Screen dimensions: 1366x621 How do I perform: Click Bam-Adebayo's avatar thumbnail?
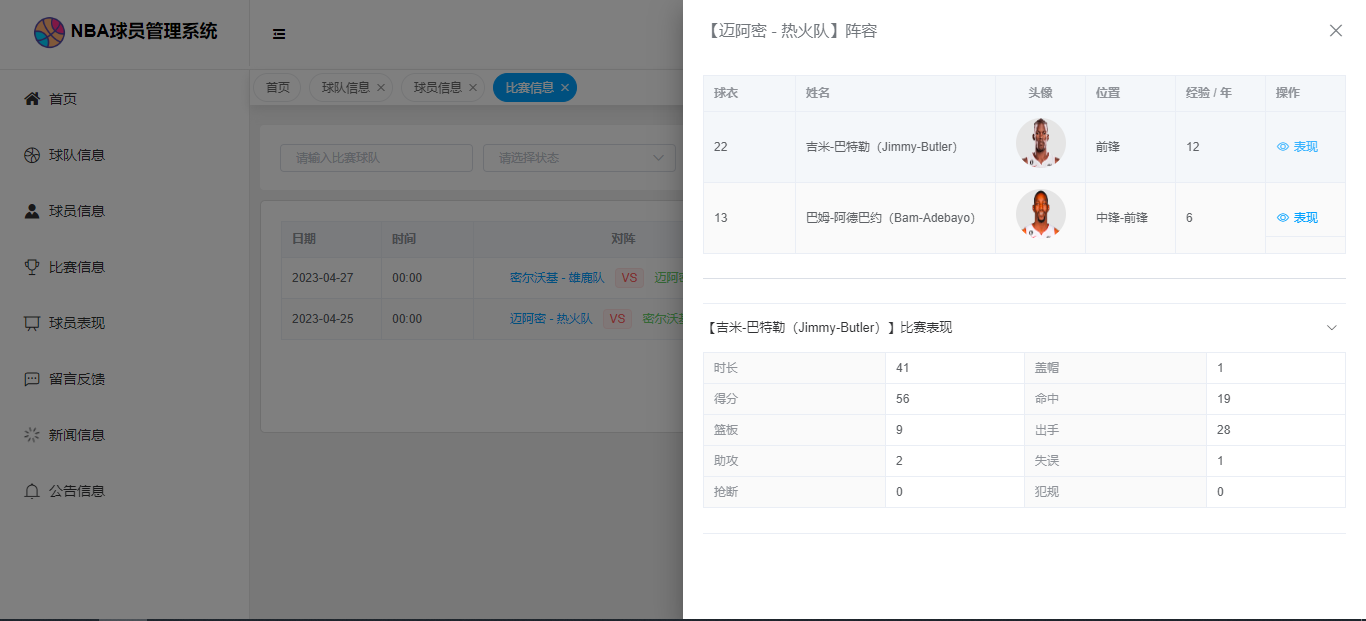point(1040,214)
